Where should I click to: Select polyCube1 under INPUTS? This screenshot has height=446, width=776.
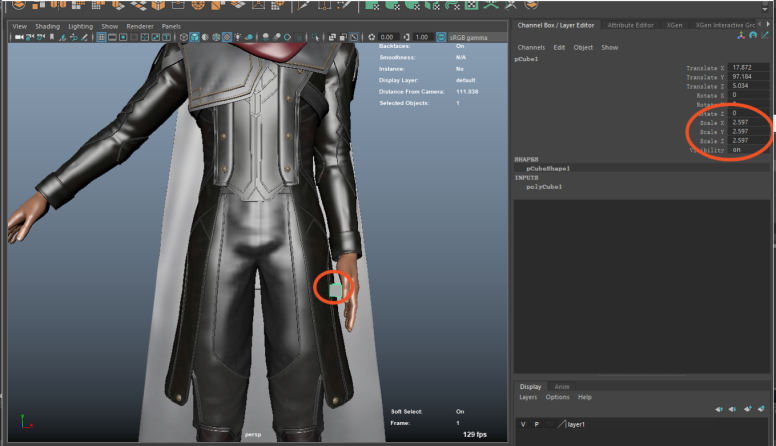click(544, 187)
